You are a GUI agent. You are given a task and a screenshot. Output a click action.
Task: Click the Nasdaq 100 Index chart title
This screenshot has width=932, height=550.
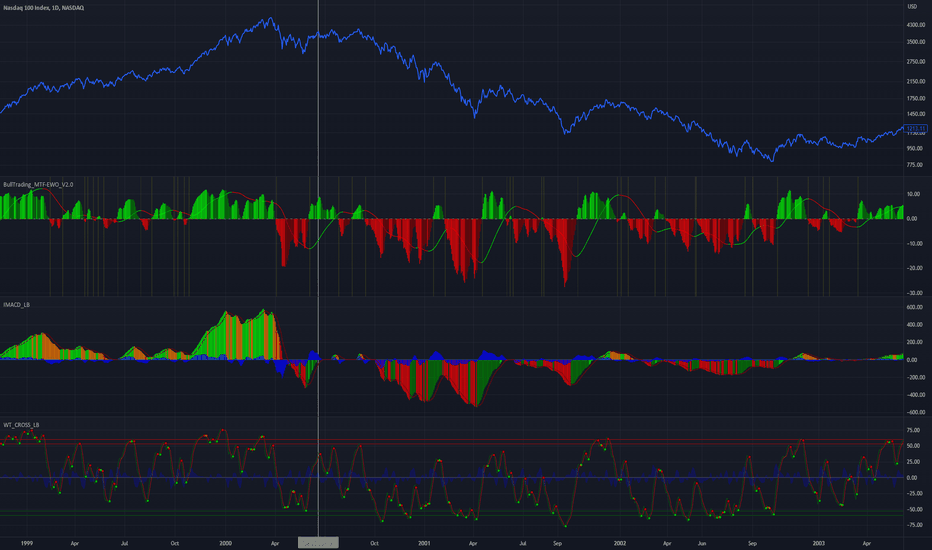43,8
